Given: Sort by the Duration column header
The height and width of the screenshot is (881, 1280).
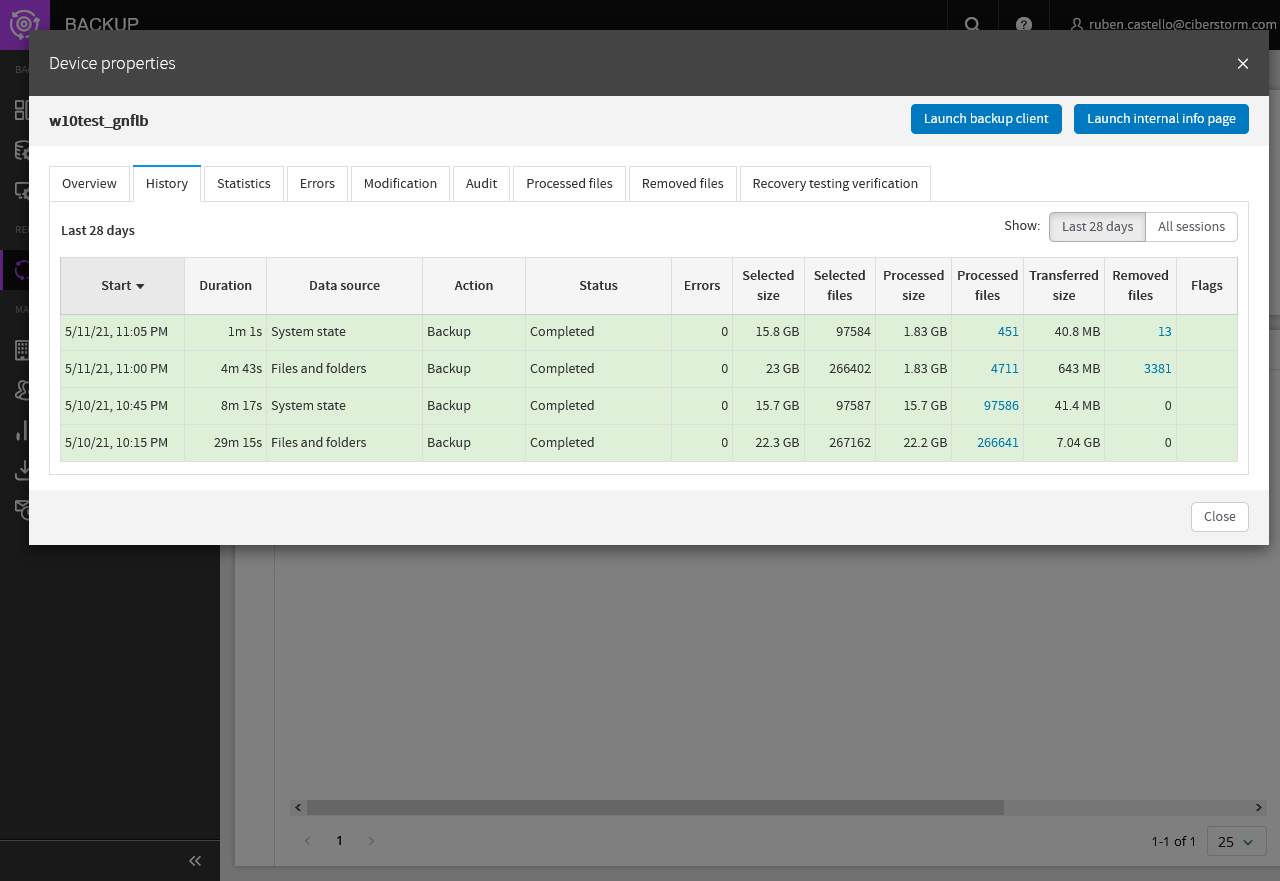Looking at the screenshot, I should pyautogui.click(x=225, y=286).
